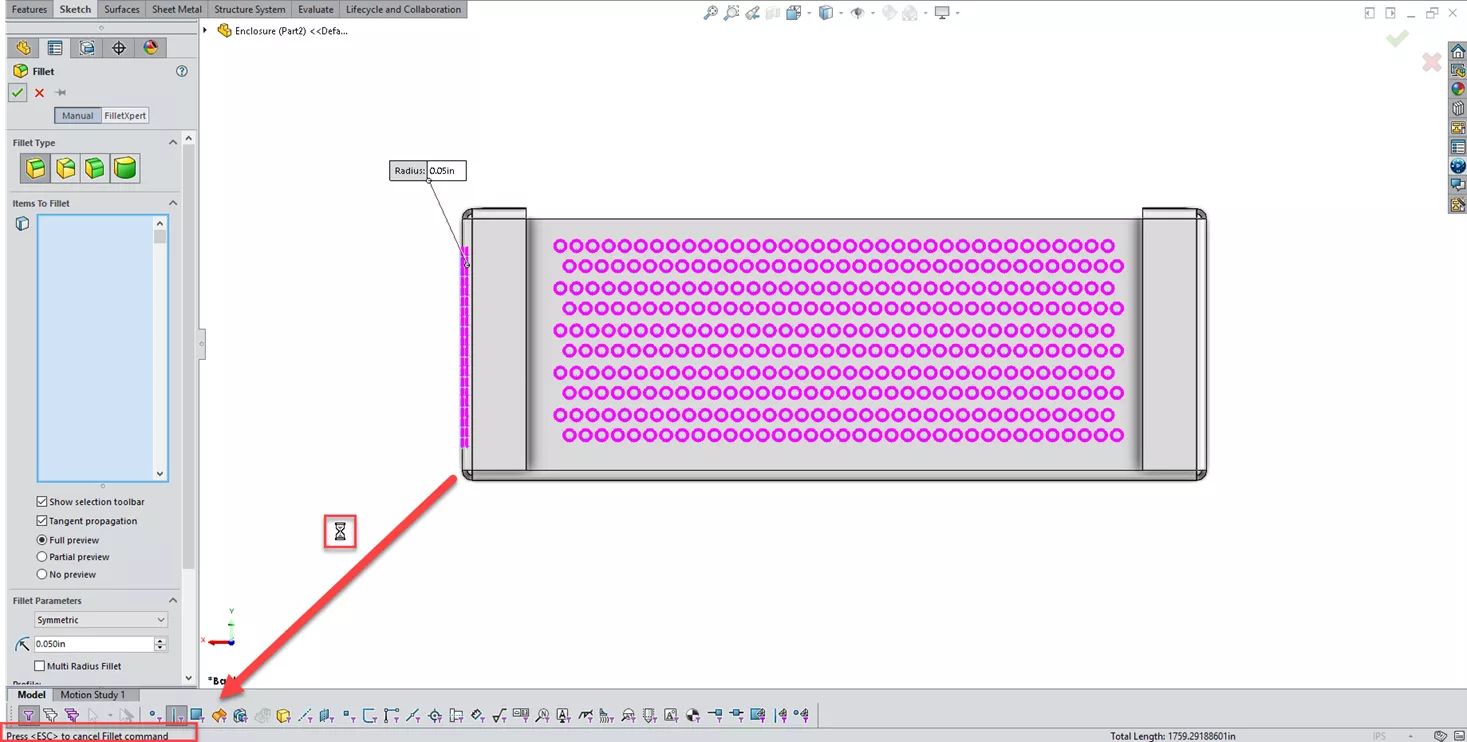Open the DimXpertManager crosshair tab
The image size is (1467, 742).
[119, 48]
